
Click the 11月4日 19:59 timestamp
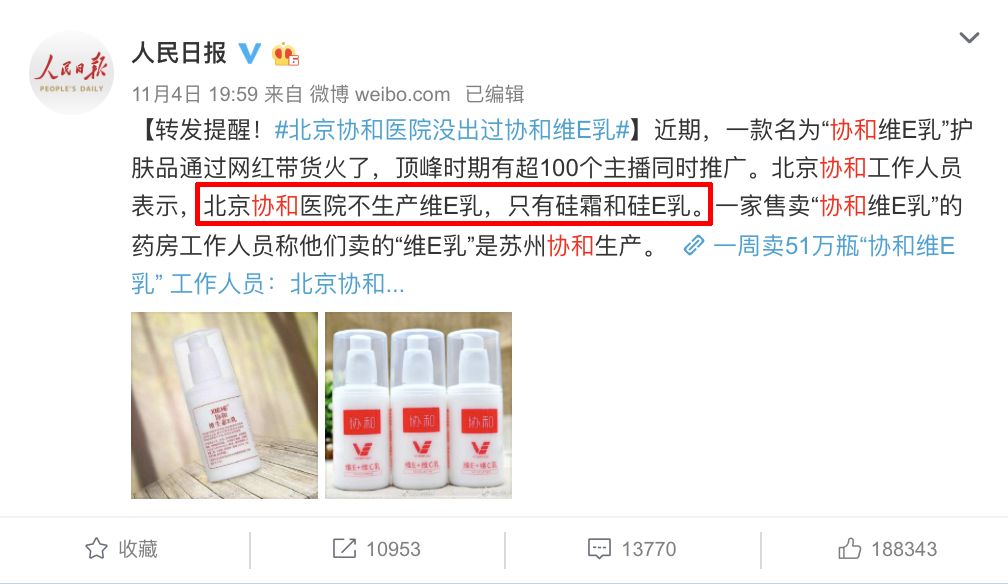(x=194, y=95)
